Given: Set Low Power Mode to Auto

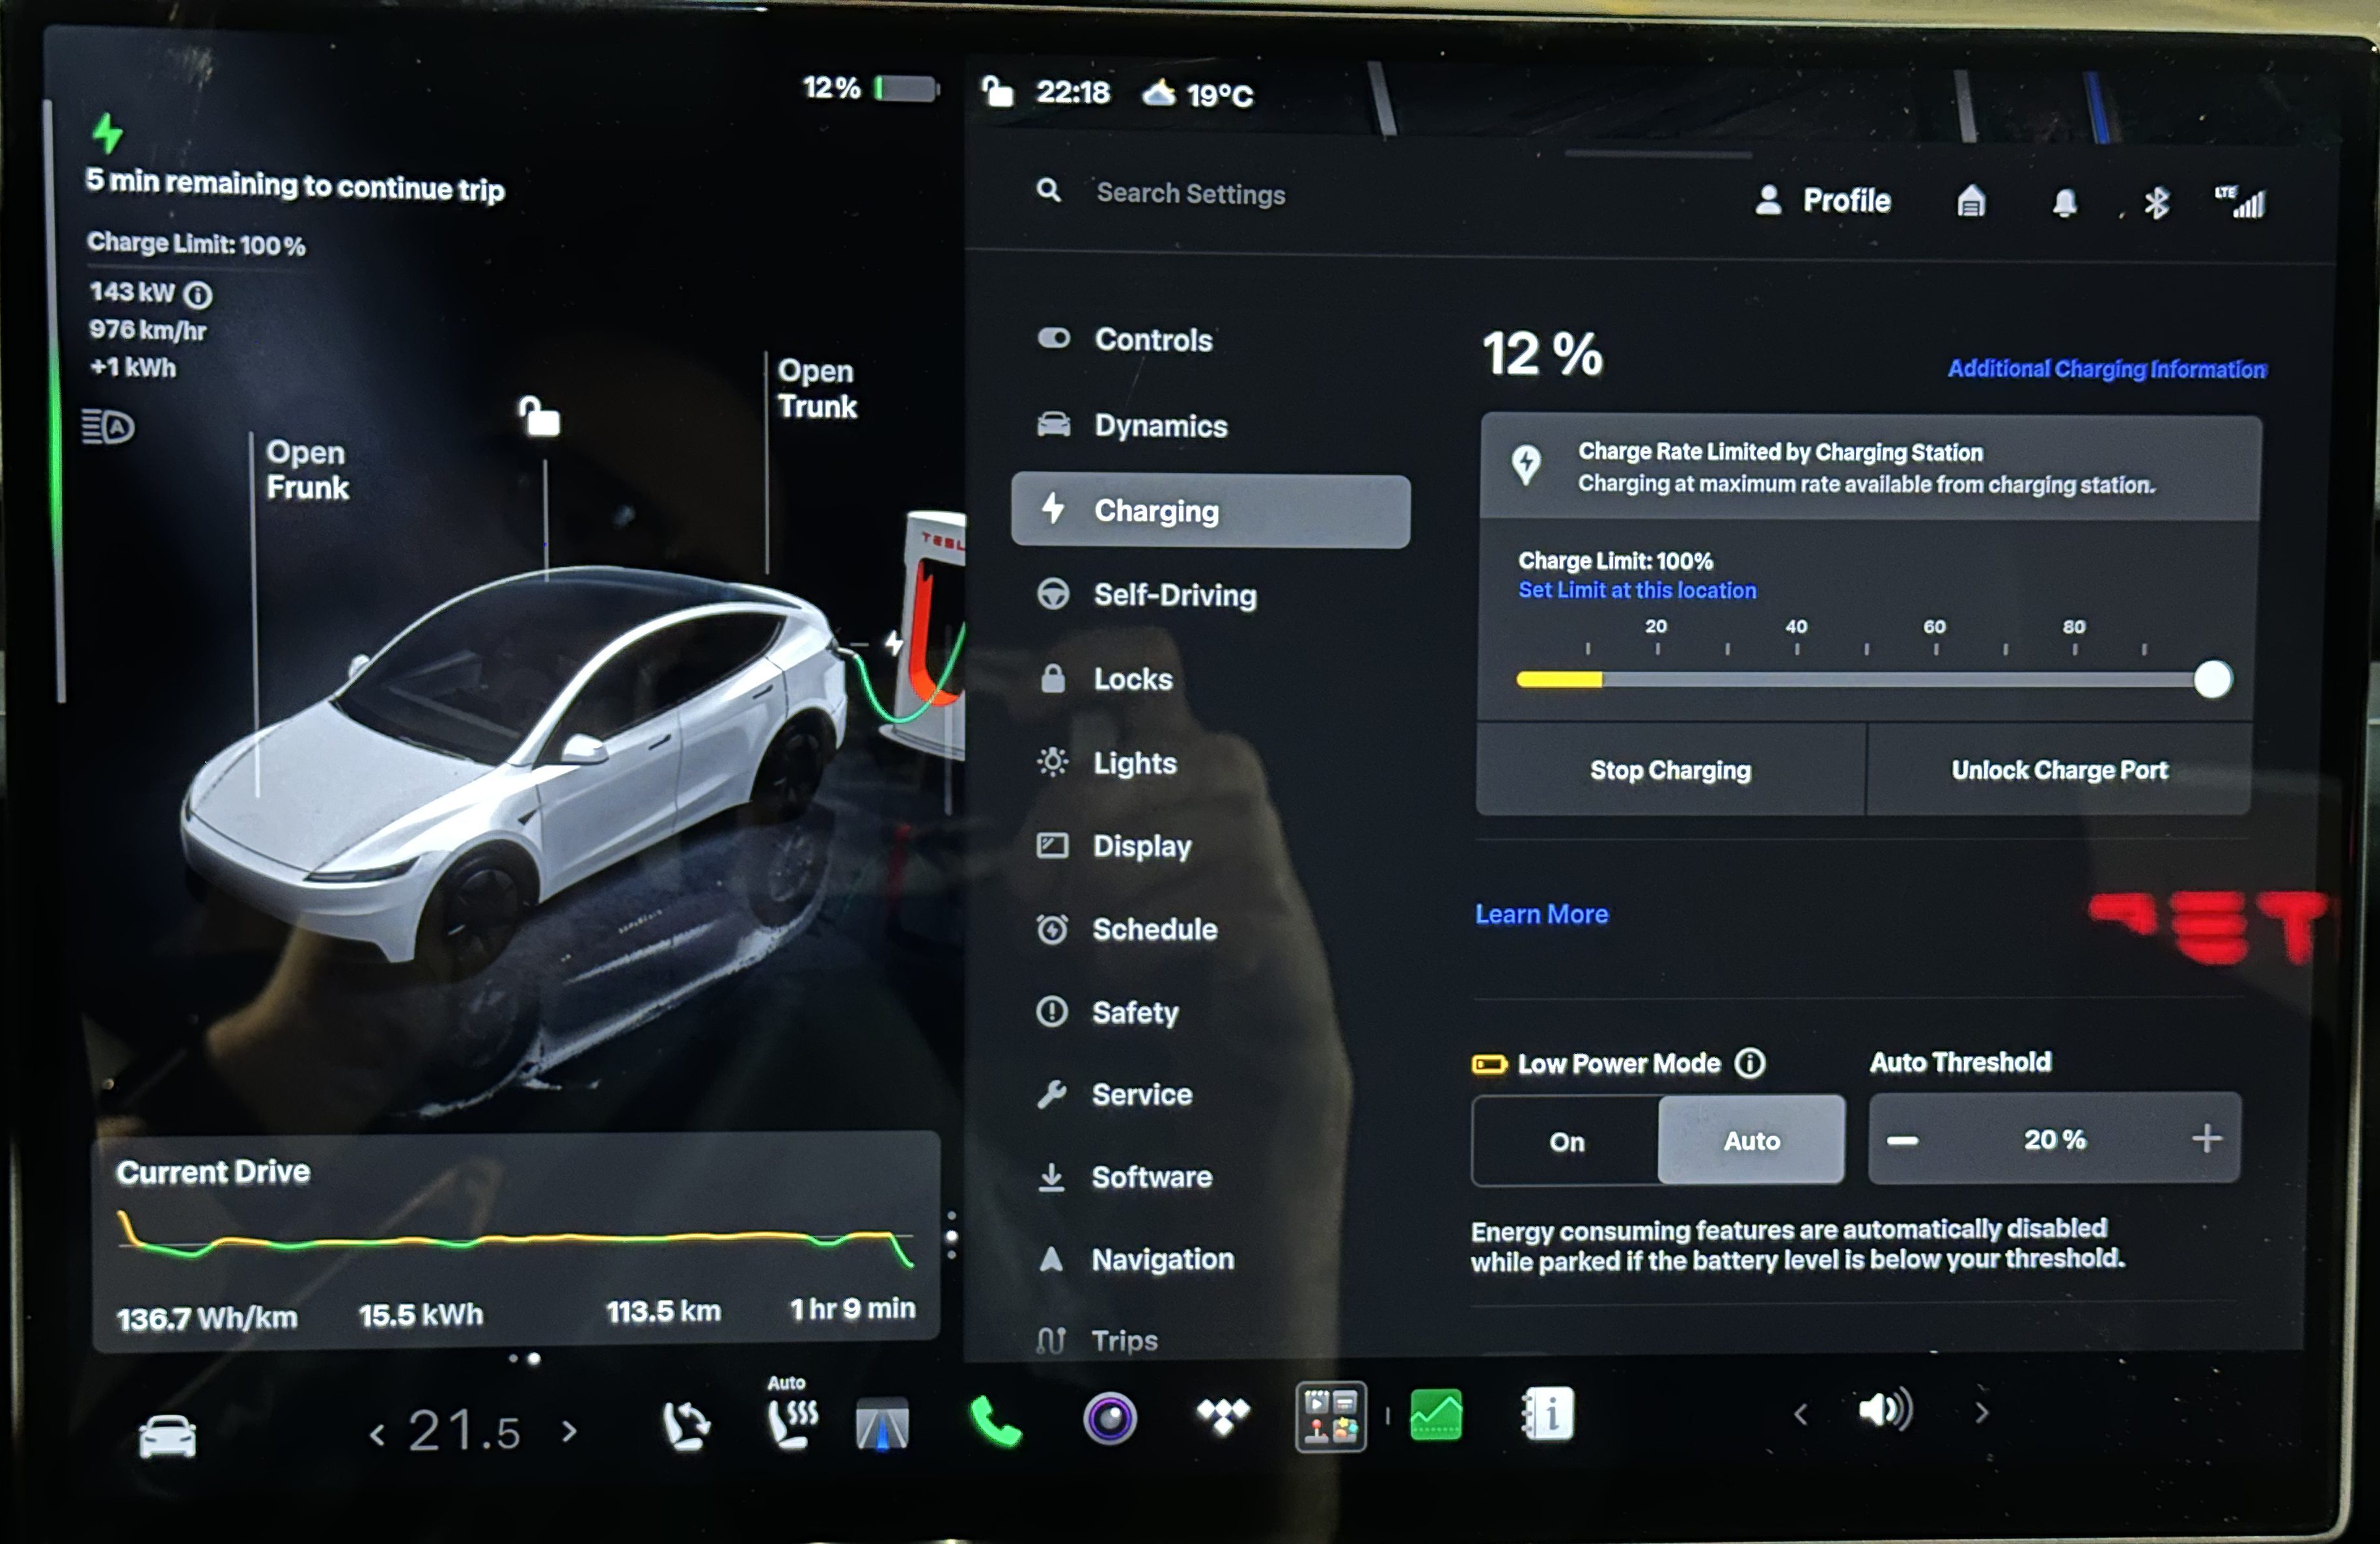Looking at the screenshot, I should pyautogui.click(x=1751, y=1140).
